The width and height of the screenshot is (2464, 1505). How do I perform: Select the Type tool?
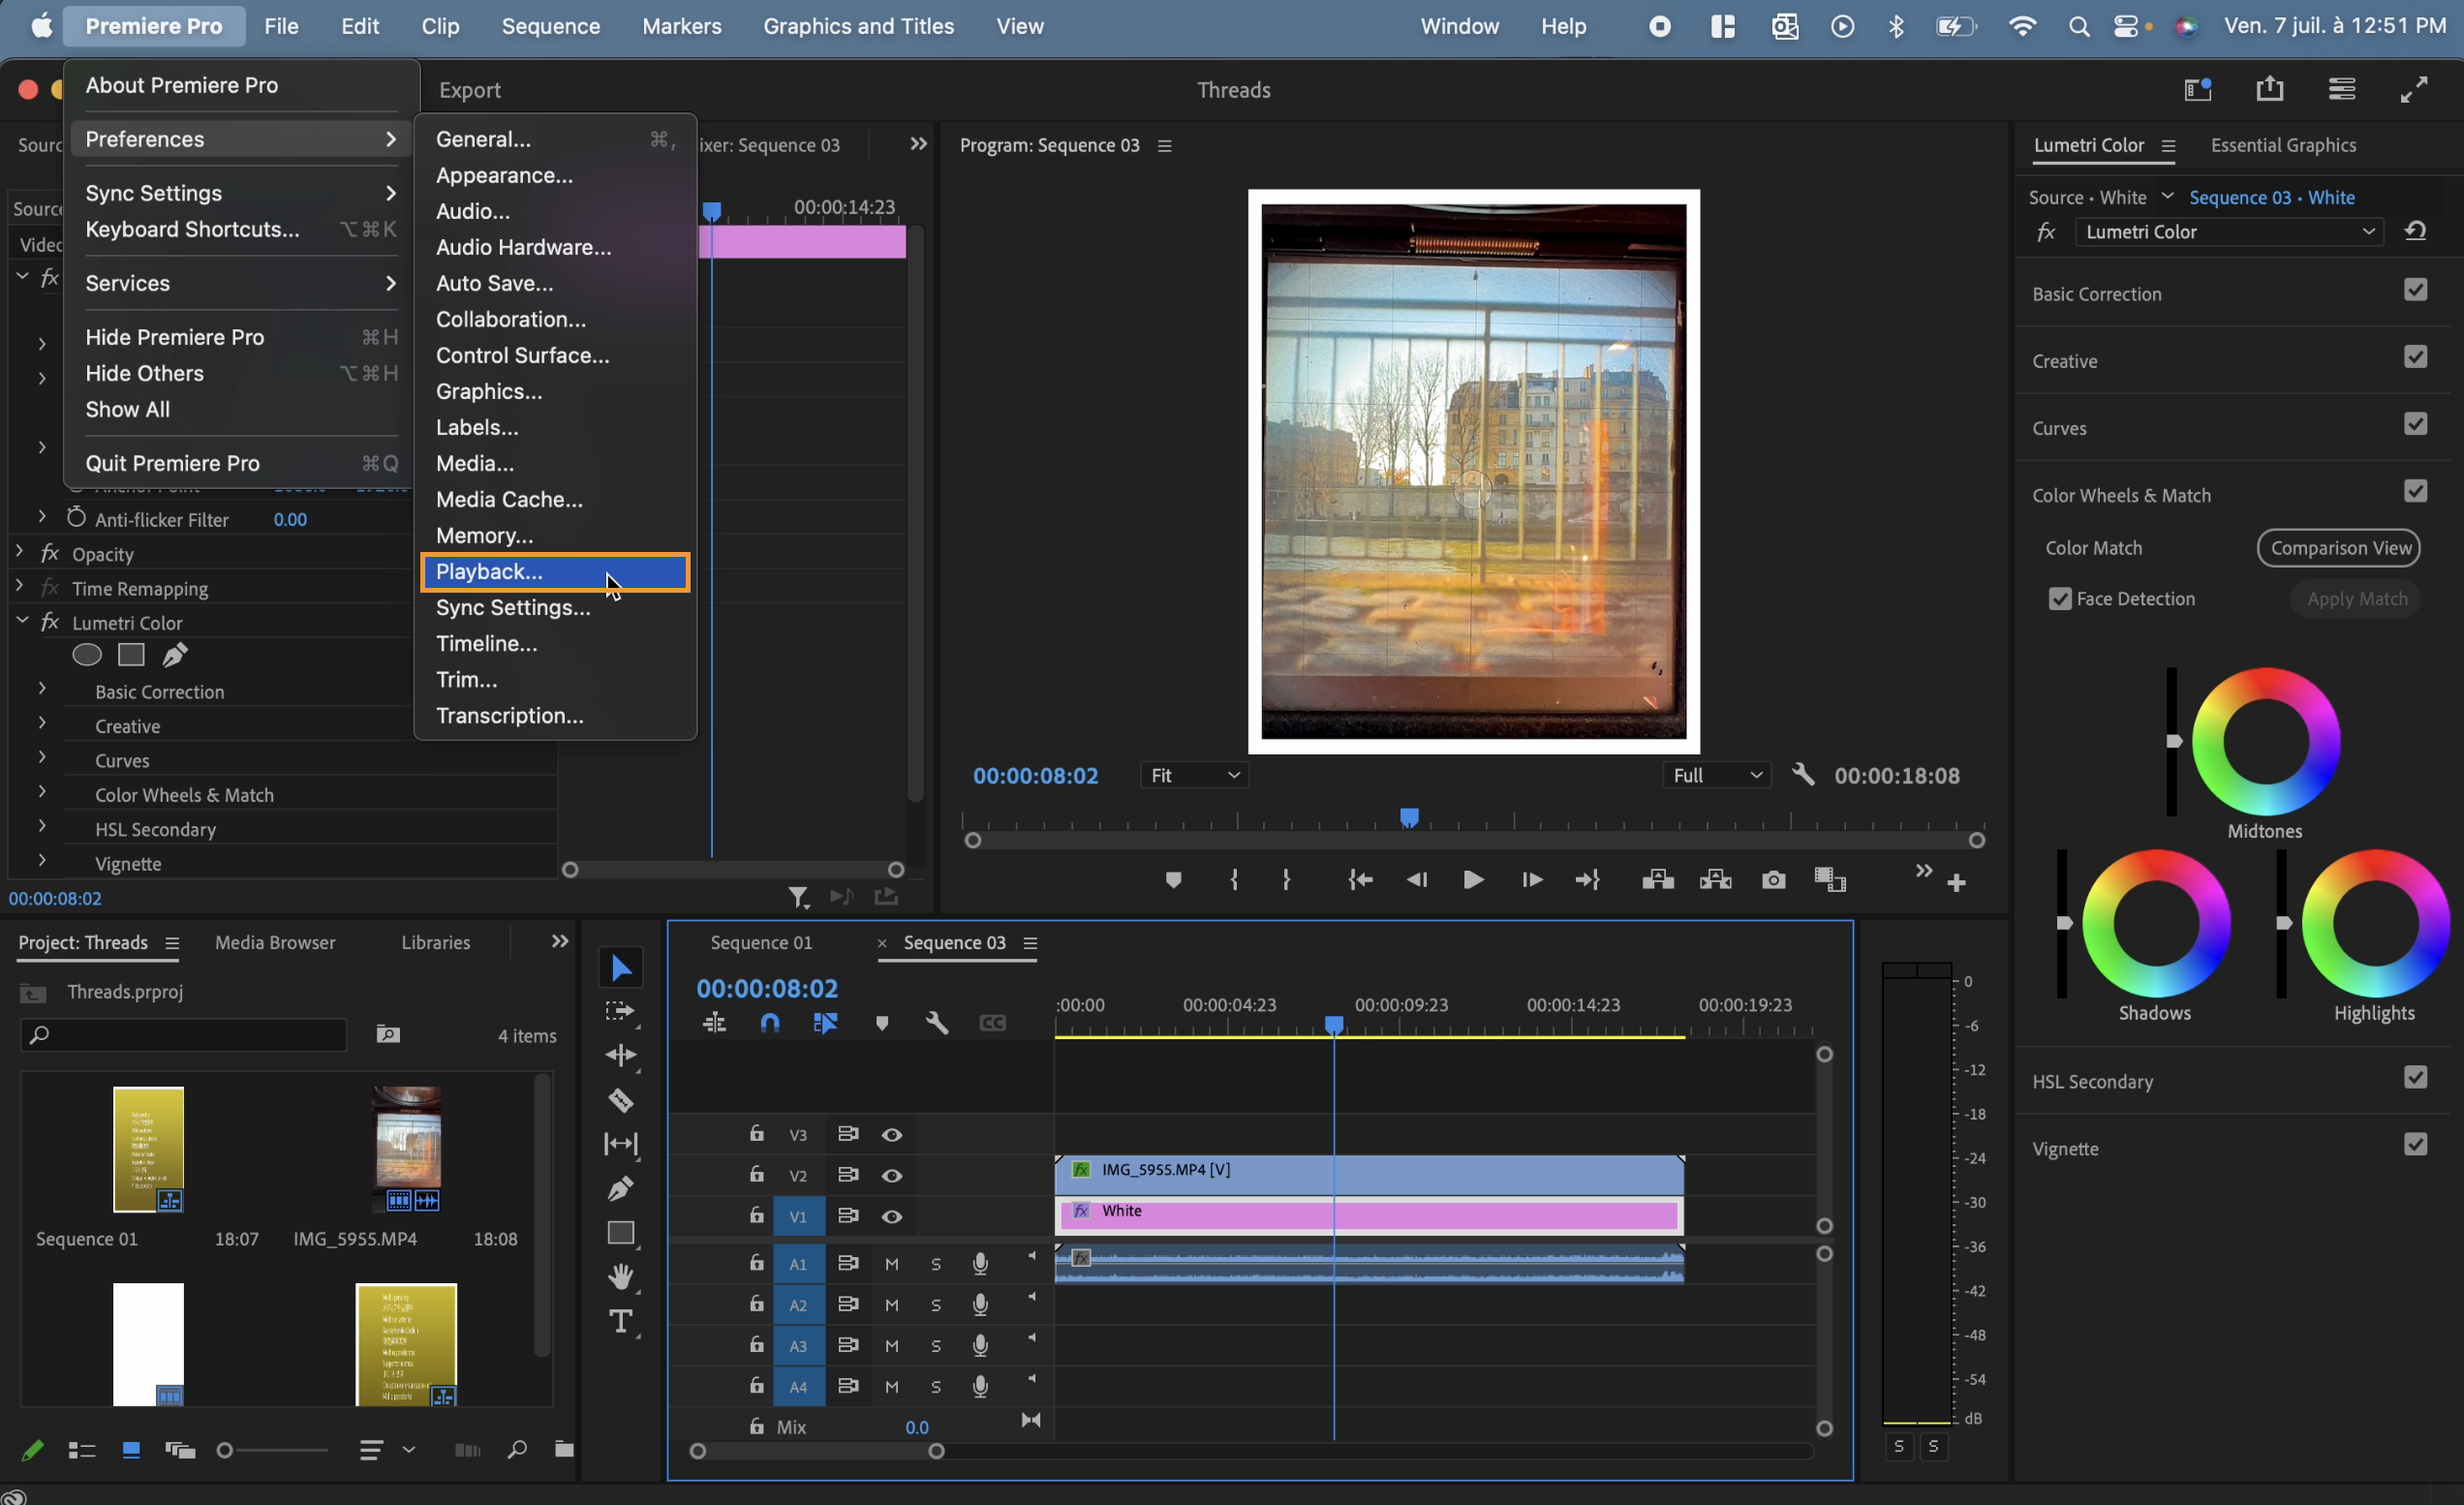(620, 1321)
